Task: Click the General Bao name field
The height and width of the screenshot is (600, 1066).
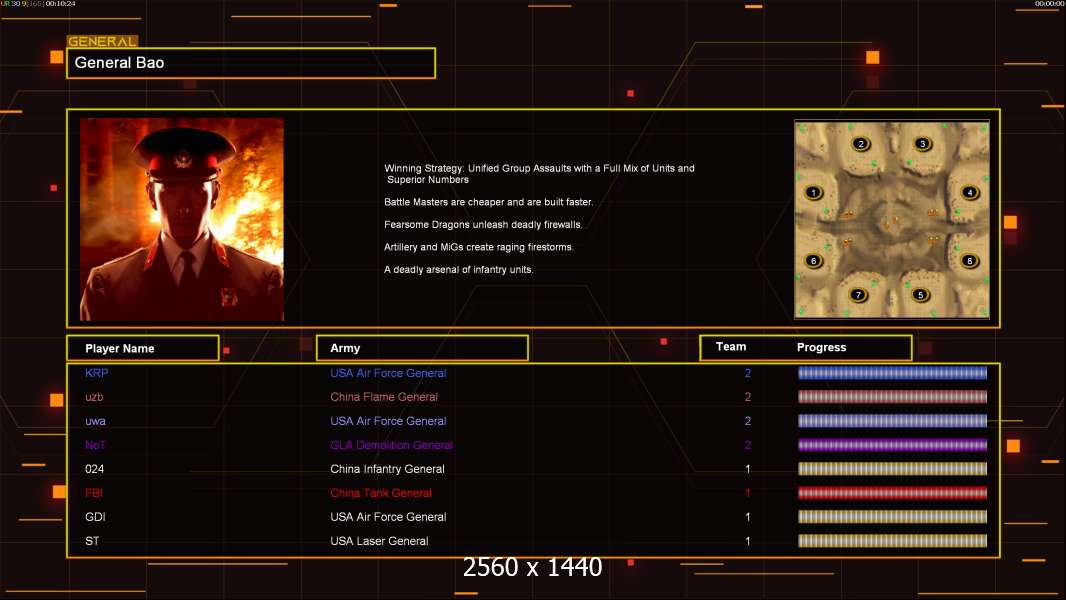Action: pos(251,63)
